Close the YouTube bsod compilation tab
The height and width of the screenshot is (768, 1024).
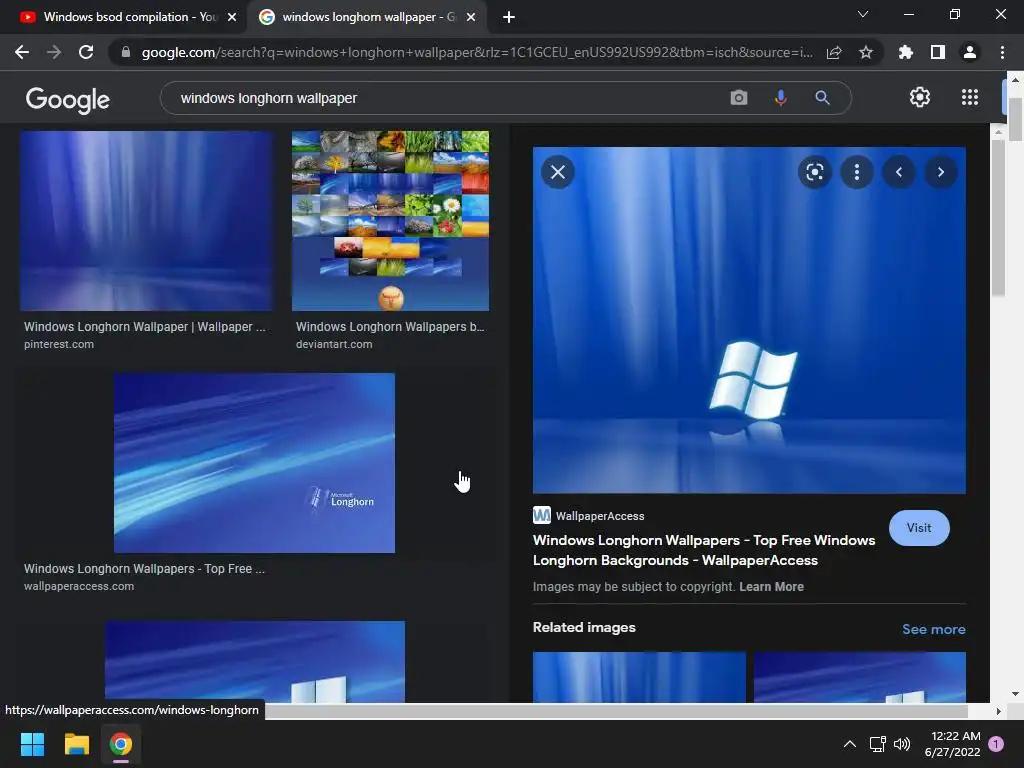pyautogui.click(x=232, y=18)
